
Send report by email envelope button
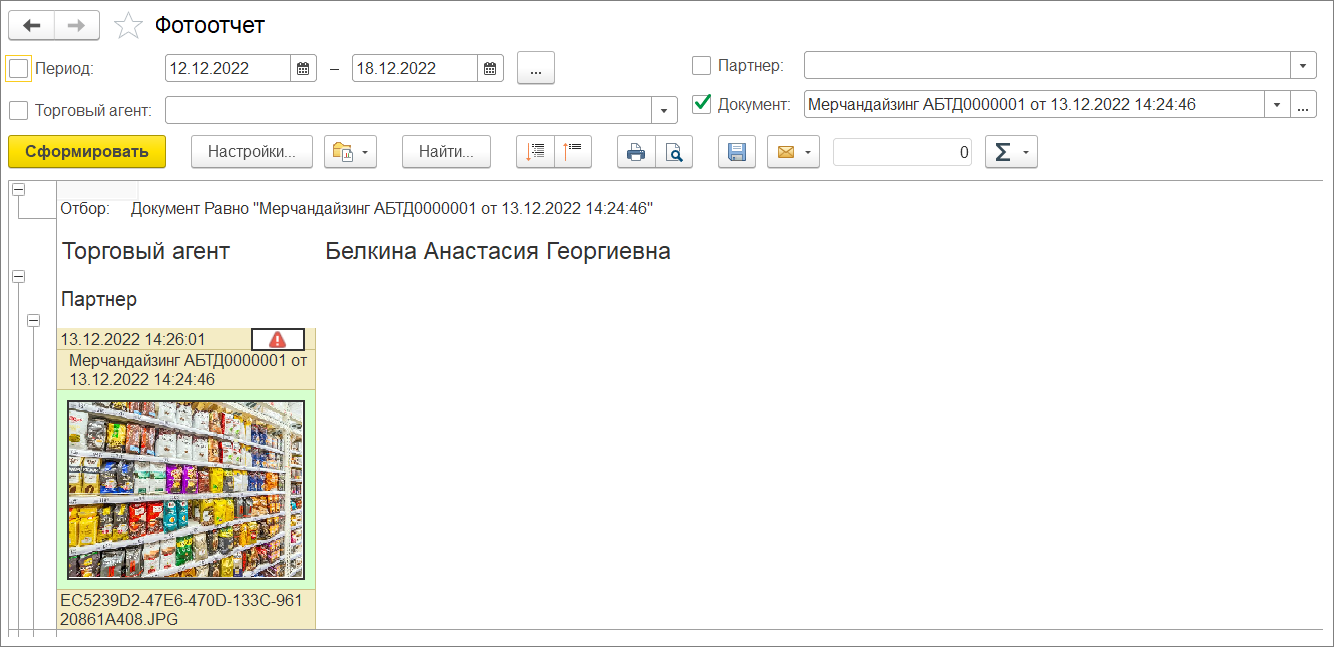[793, 152]
